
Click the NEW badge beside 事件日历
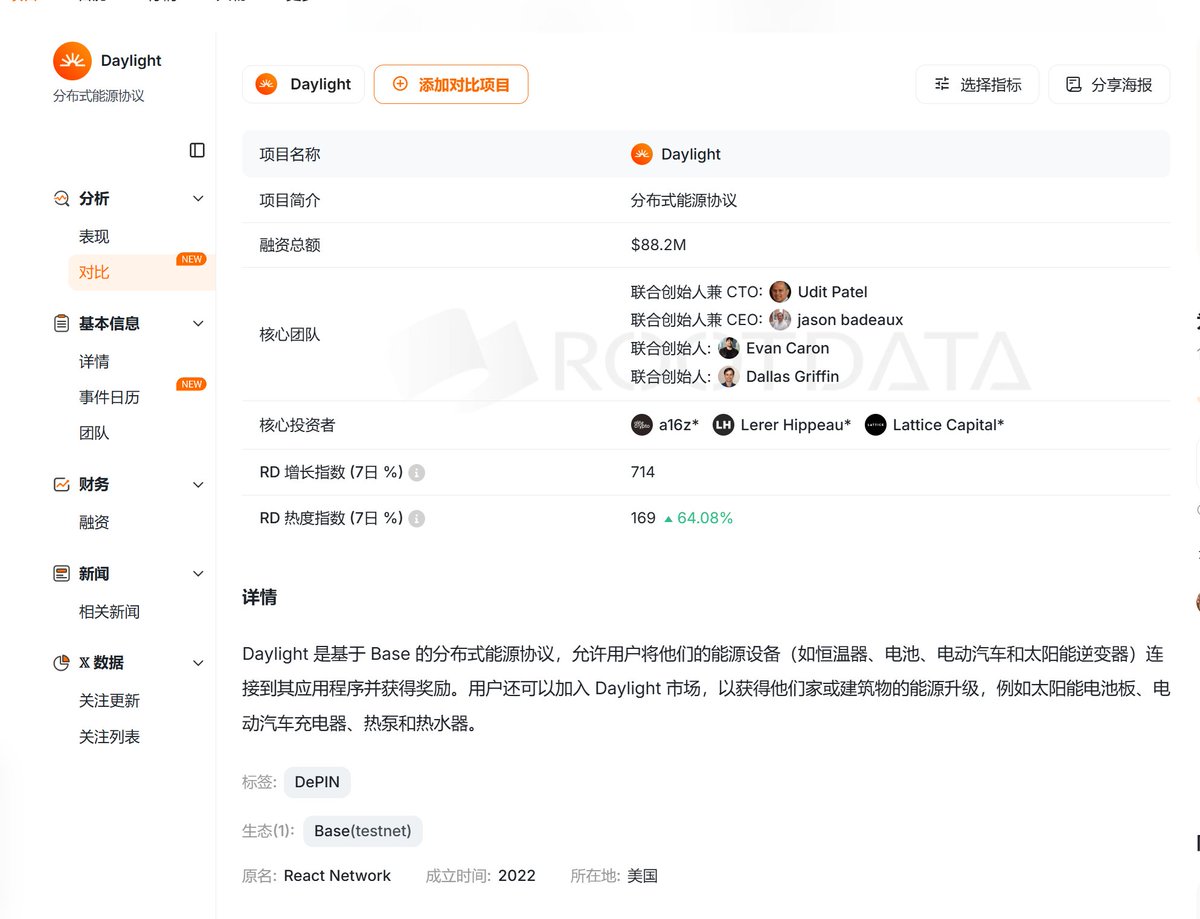(x=192, y=384)
